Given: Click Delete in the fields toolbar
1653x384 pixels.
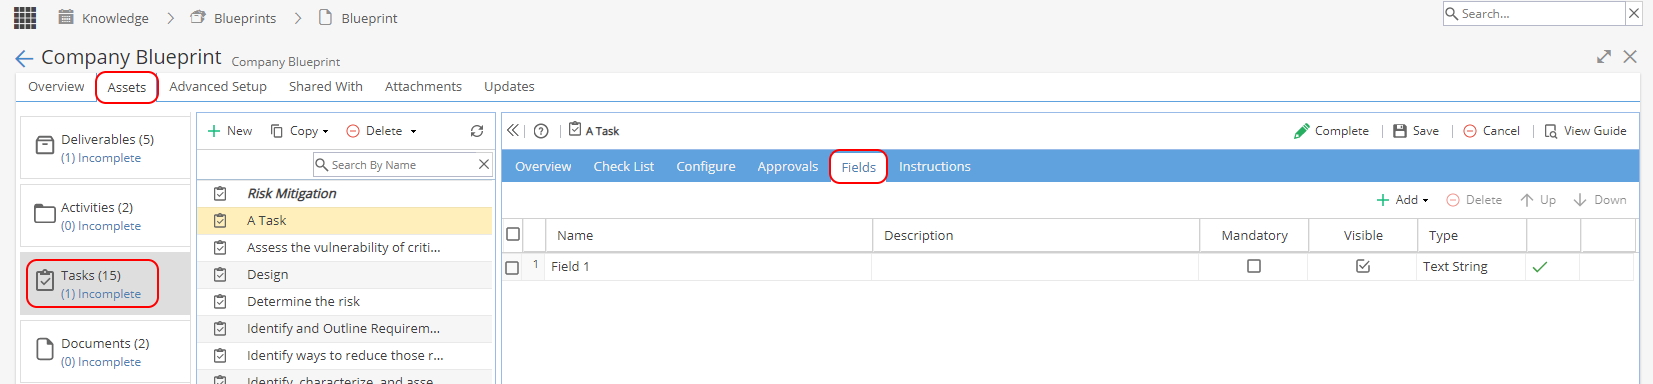Looking at the screenshot, I should [1474, 200].
